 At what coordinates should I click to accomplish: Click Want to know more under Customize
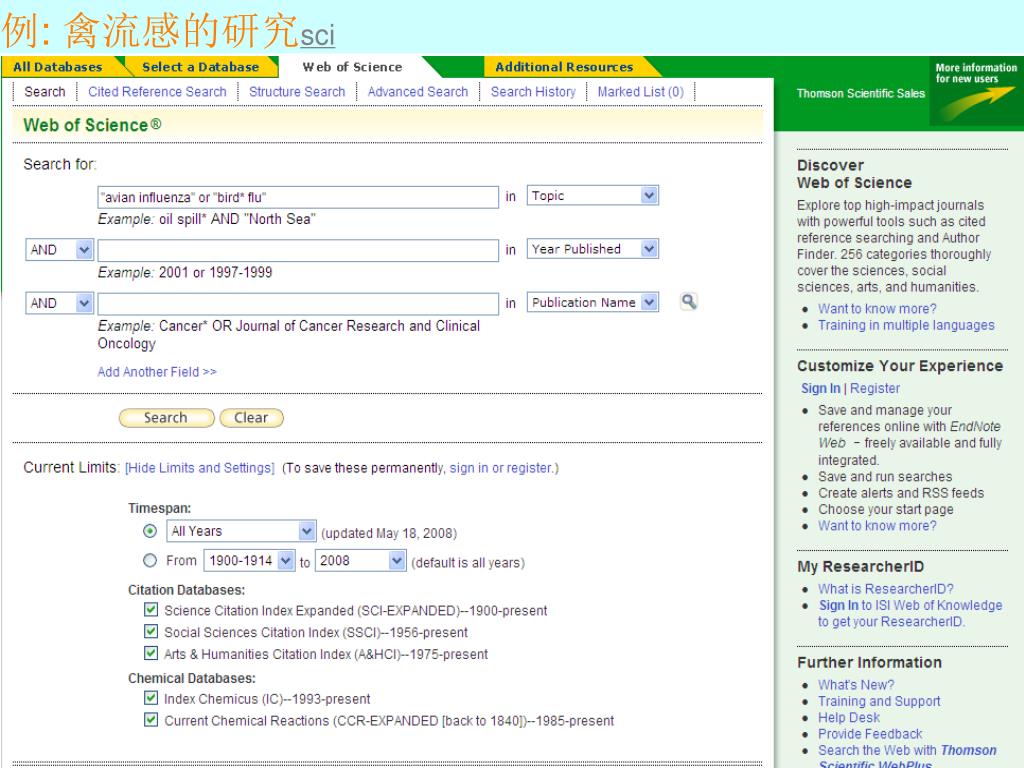pos(877,526)
